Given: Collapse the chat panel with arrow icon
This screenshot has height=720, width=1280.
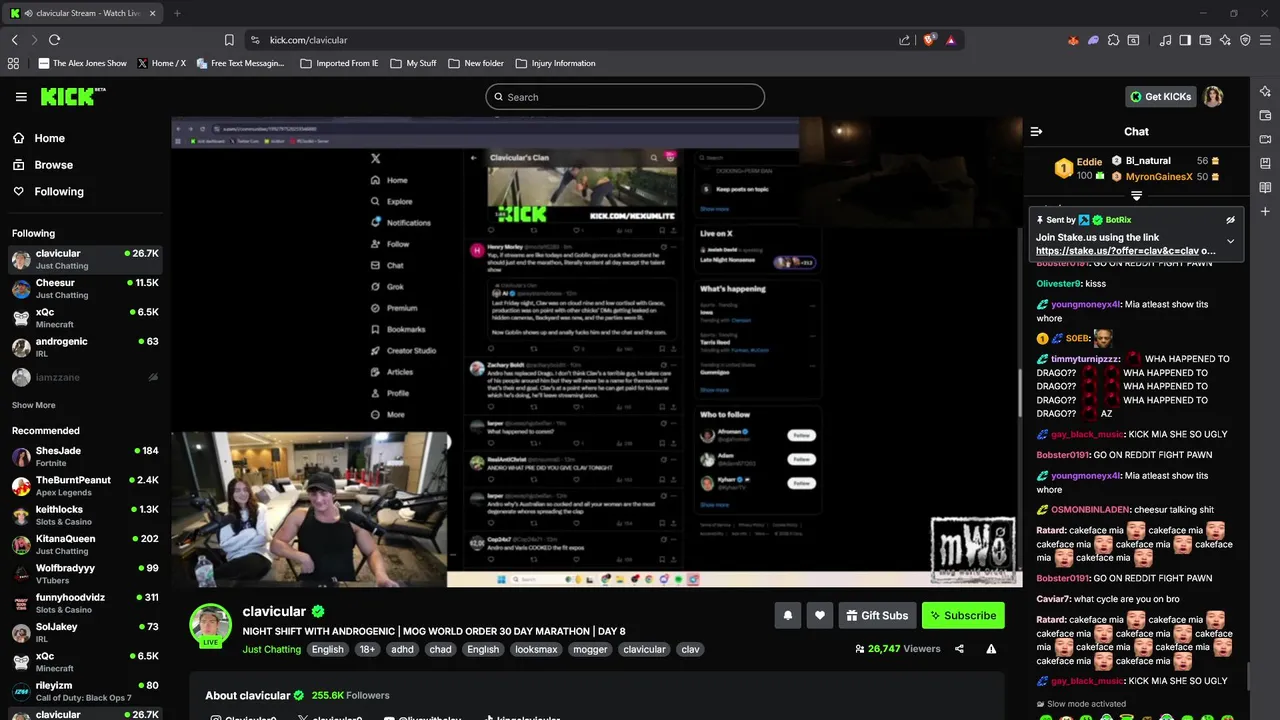Looking at the screenshot, I should (x=1036, y=131).
